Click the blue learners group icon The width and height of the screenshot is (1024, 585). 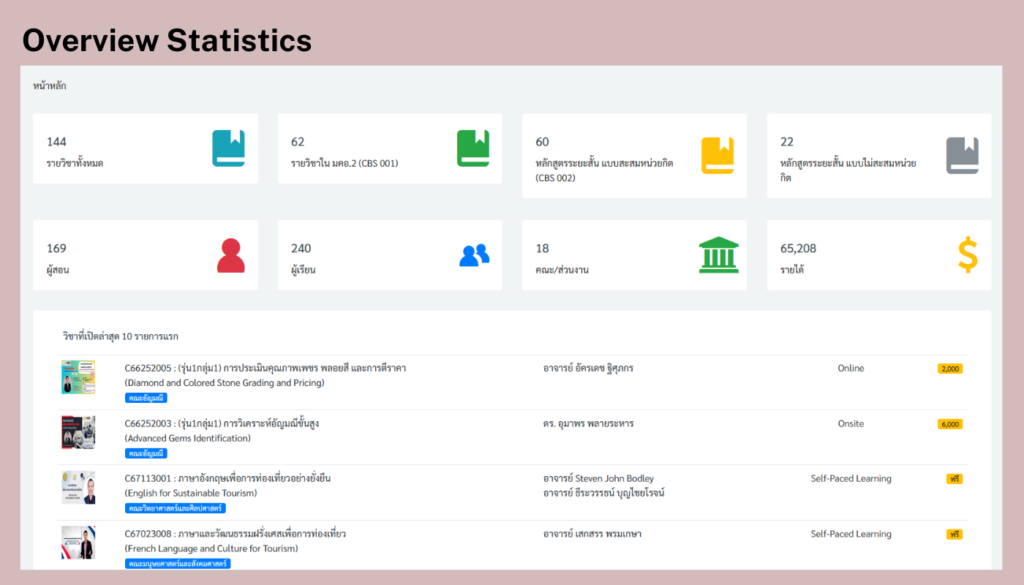tap(474, 256)
